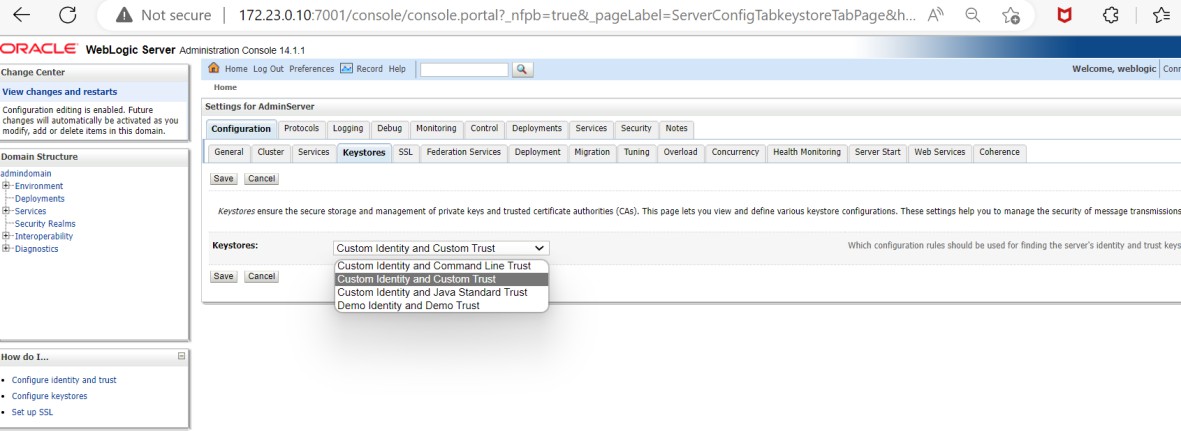Click the upper Save button

point(223,179)
